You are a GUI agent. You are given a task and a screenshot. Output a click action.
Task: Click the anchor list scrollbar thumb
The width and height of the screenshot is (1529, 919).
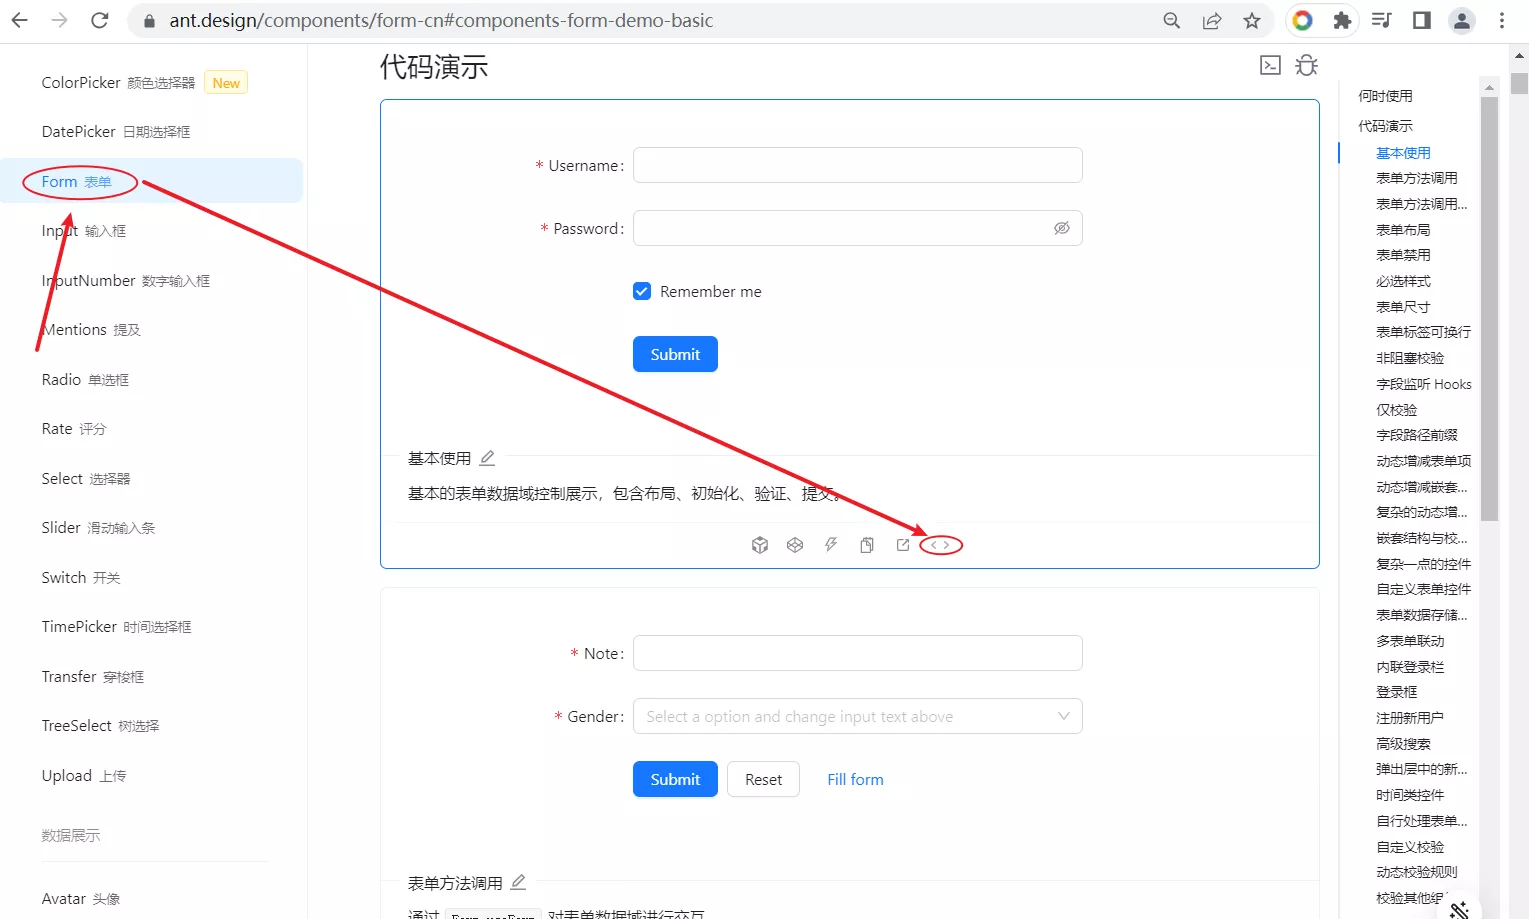[1489, 309]
